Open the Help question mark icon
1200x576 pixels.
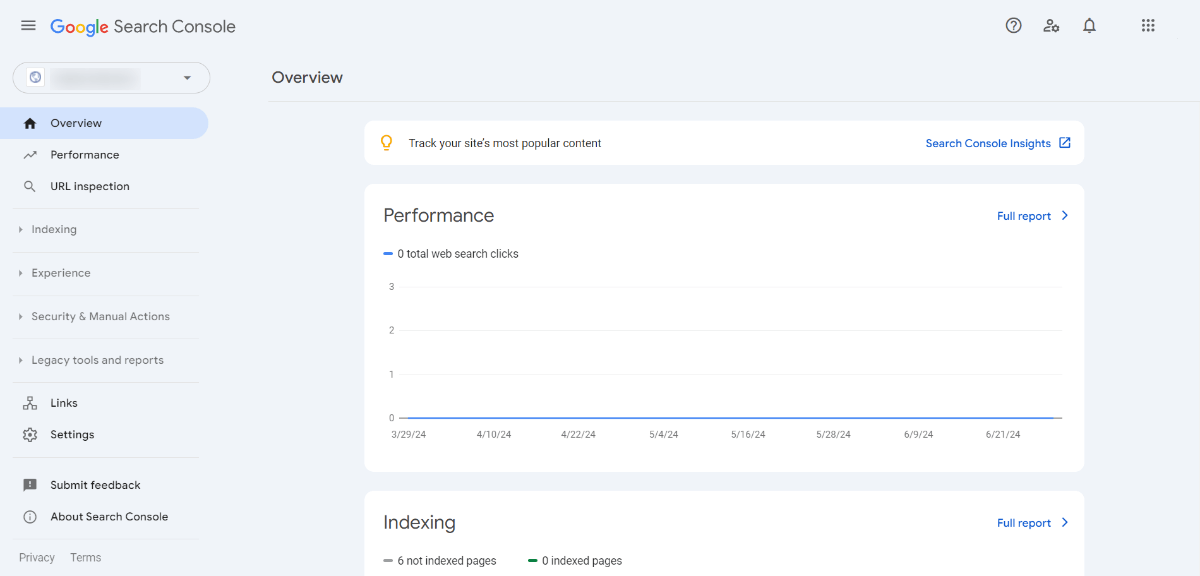point(1013,26)
